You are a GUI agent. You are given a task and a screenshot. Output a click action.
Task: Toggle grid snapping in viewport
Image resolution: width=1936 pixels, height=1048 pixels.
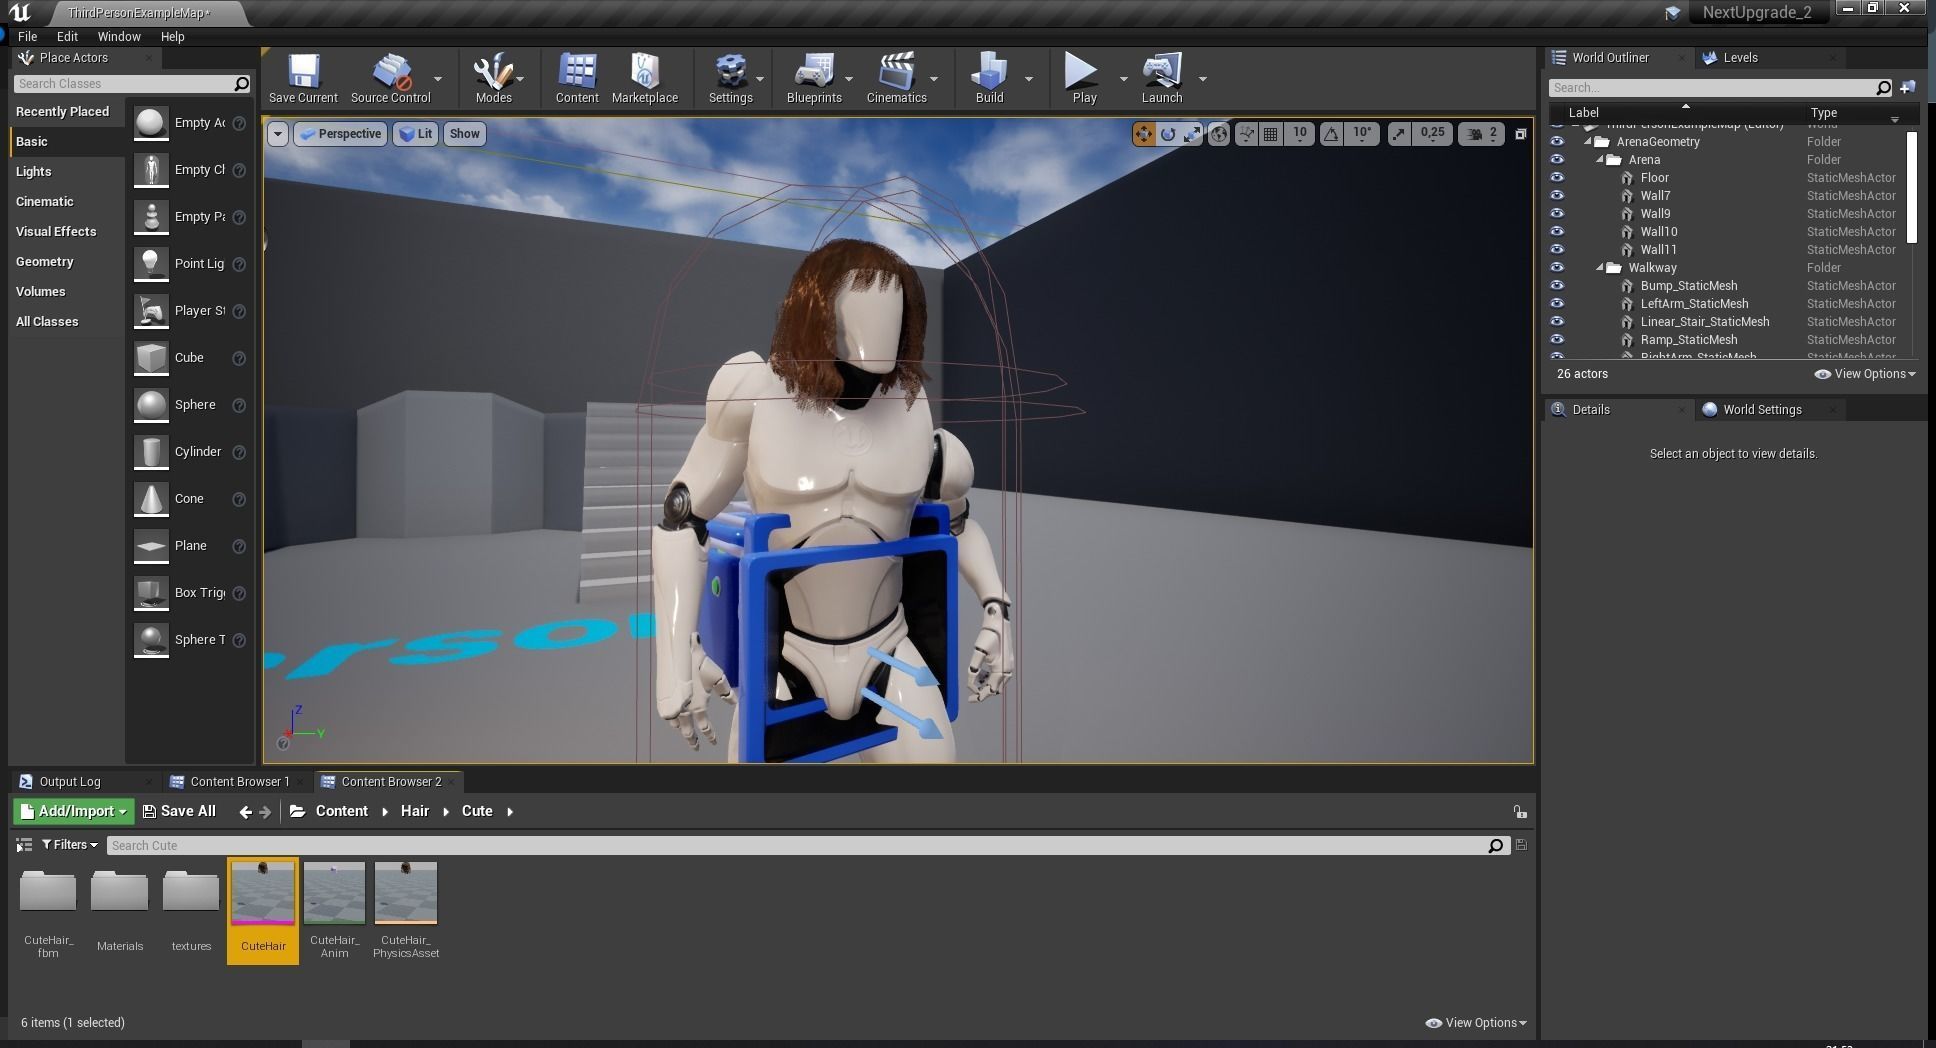tap(1271, 134)
